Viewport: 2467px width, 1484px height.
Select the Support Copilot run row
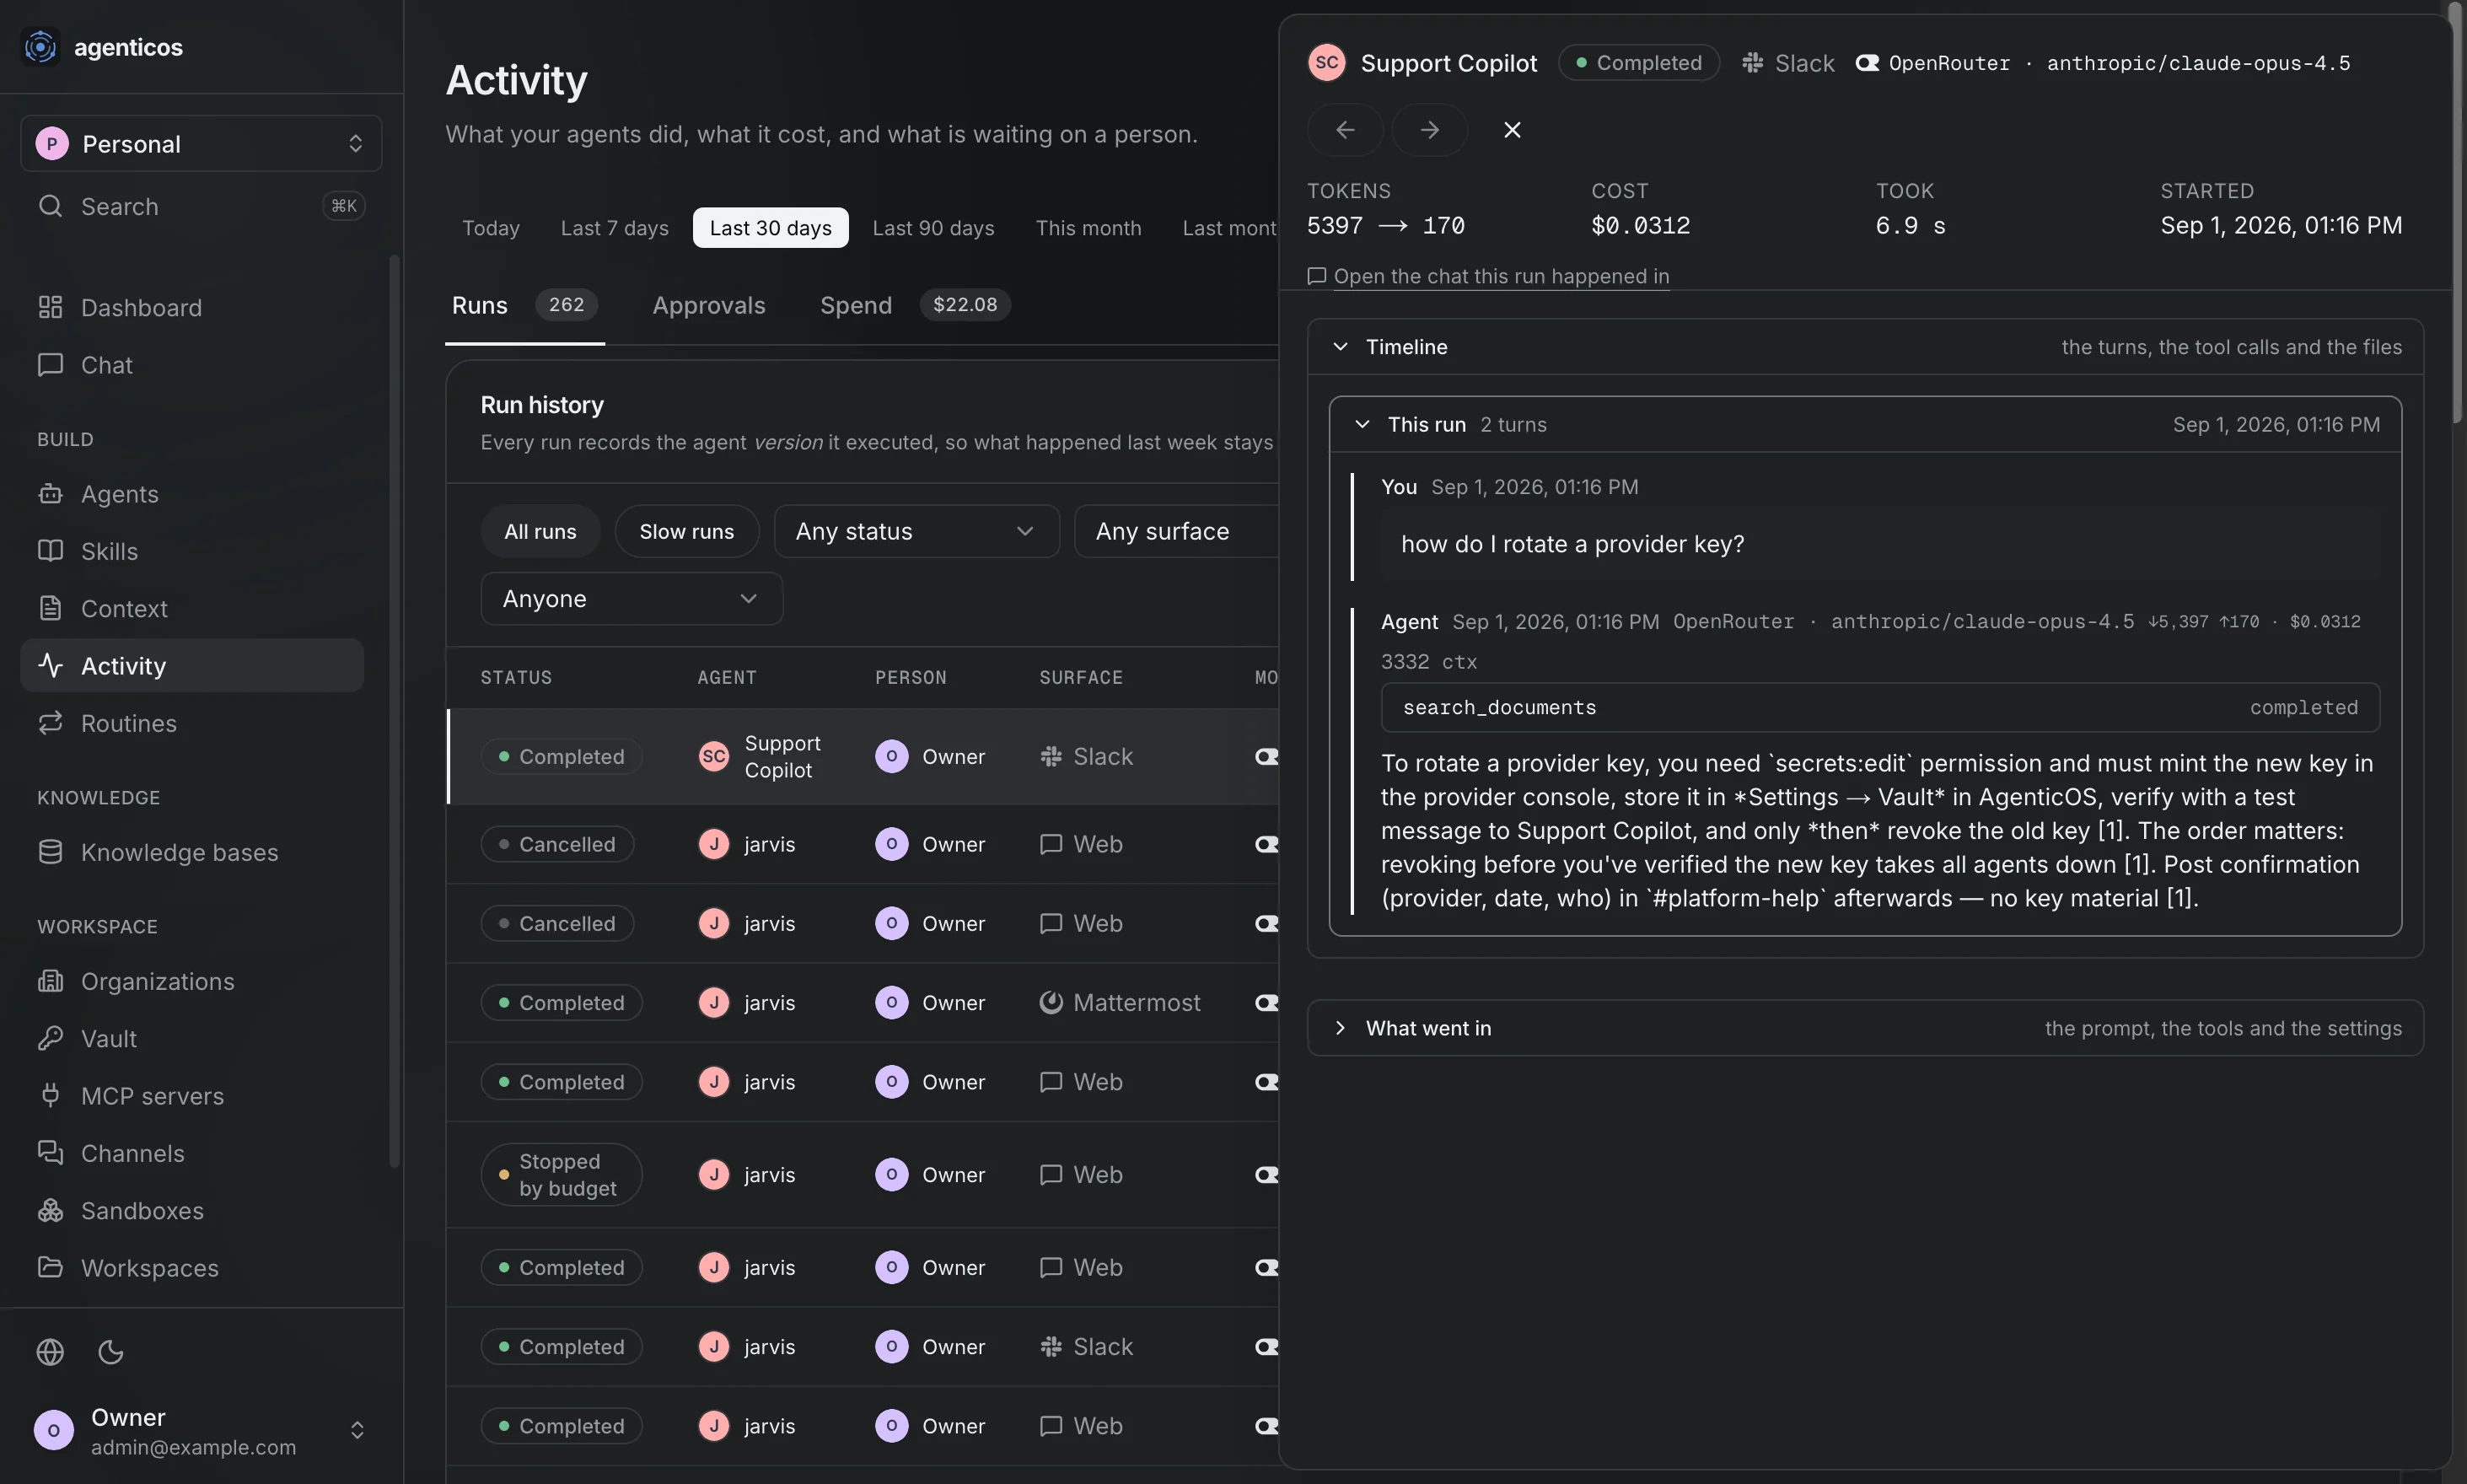click(863, 756)
